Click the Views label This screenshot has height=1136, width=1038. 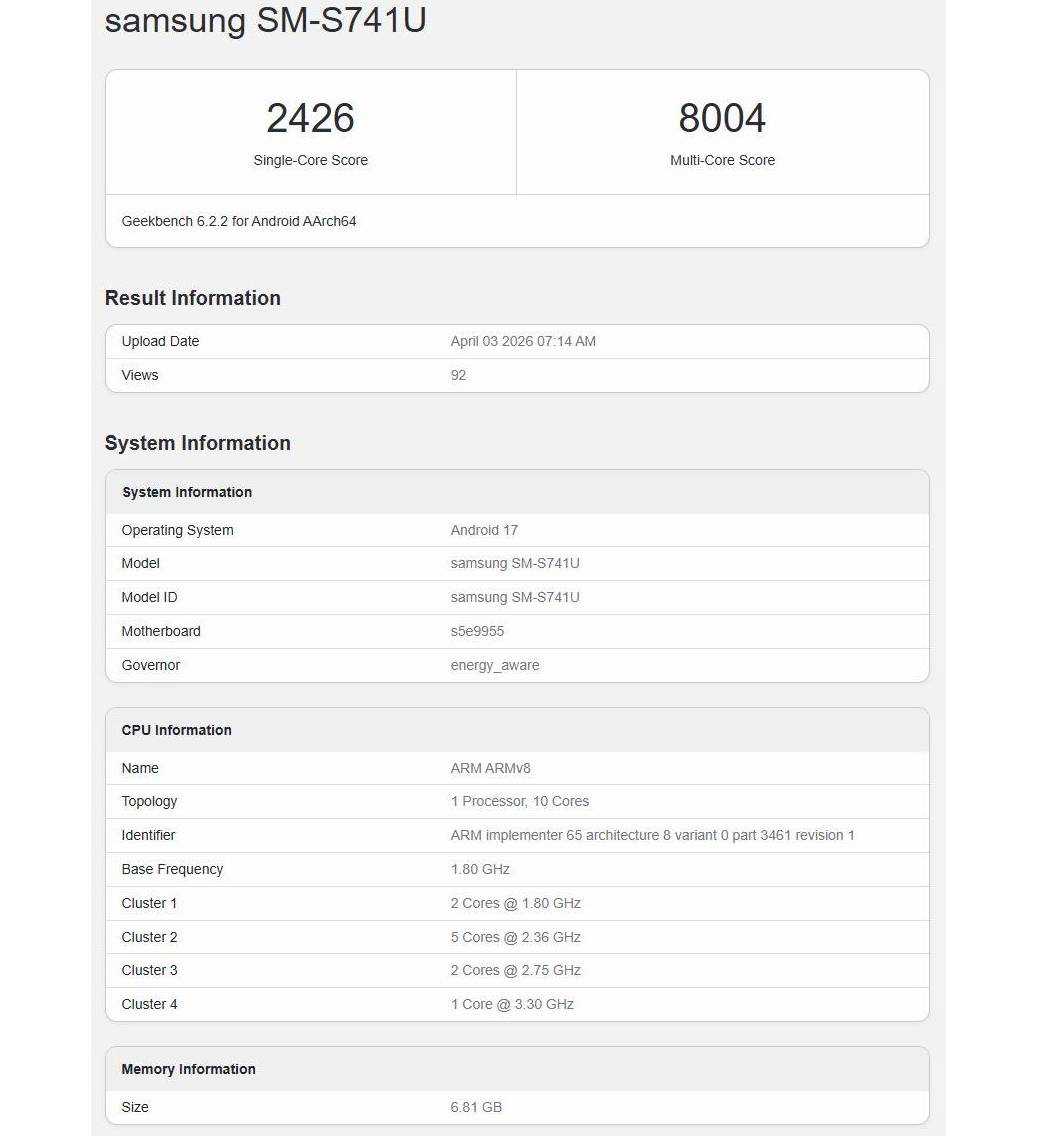(140, 375)
